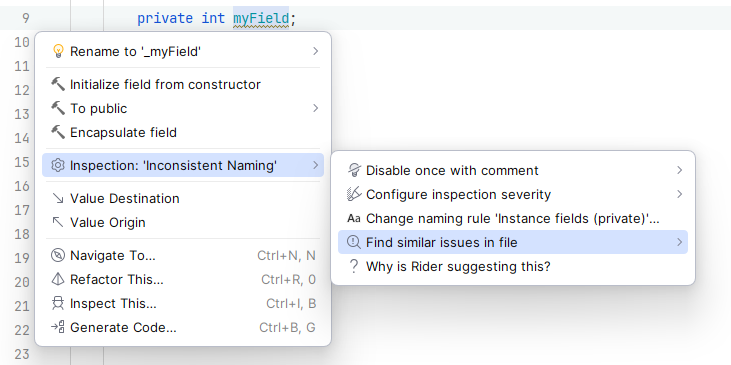Open Change naming rule 'Instance fields (private)'...
The width and height of the screenshot is (731, 365).
click(x=513, y=218)
